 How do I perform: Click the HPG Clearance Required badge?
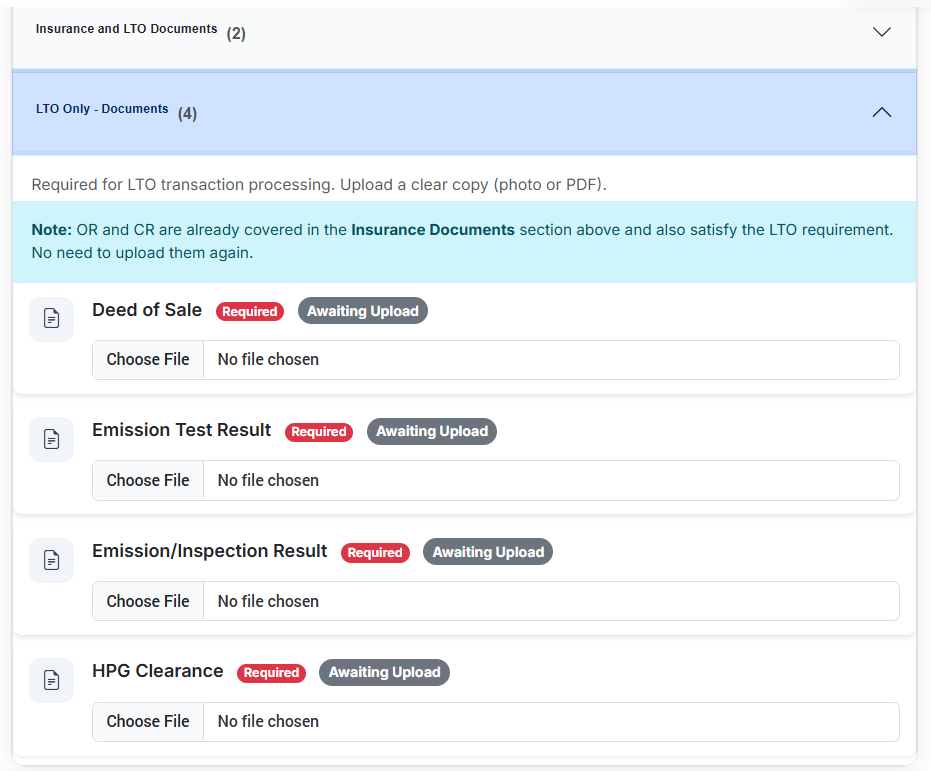tap(271, 673)
